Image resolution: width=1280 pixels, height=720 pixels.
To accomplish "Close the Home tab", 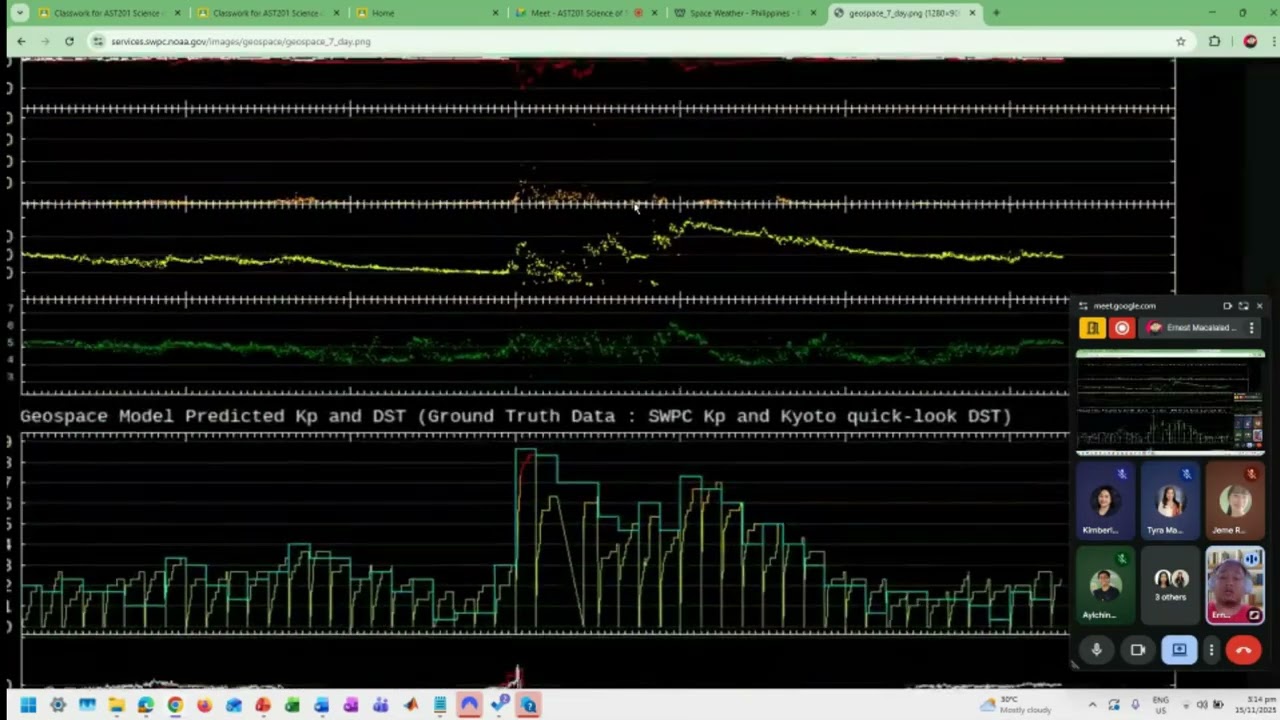I will [495, 13].
